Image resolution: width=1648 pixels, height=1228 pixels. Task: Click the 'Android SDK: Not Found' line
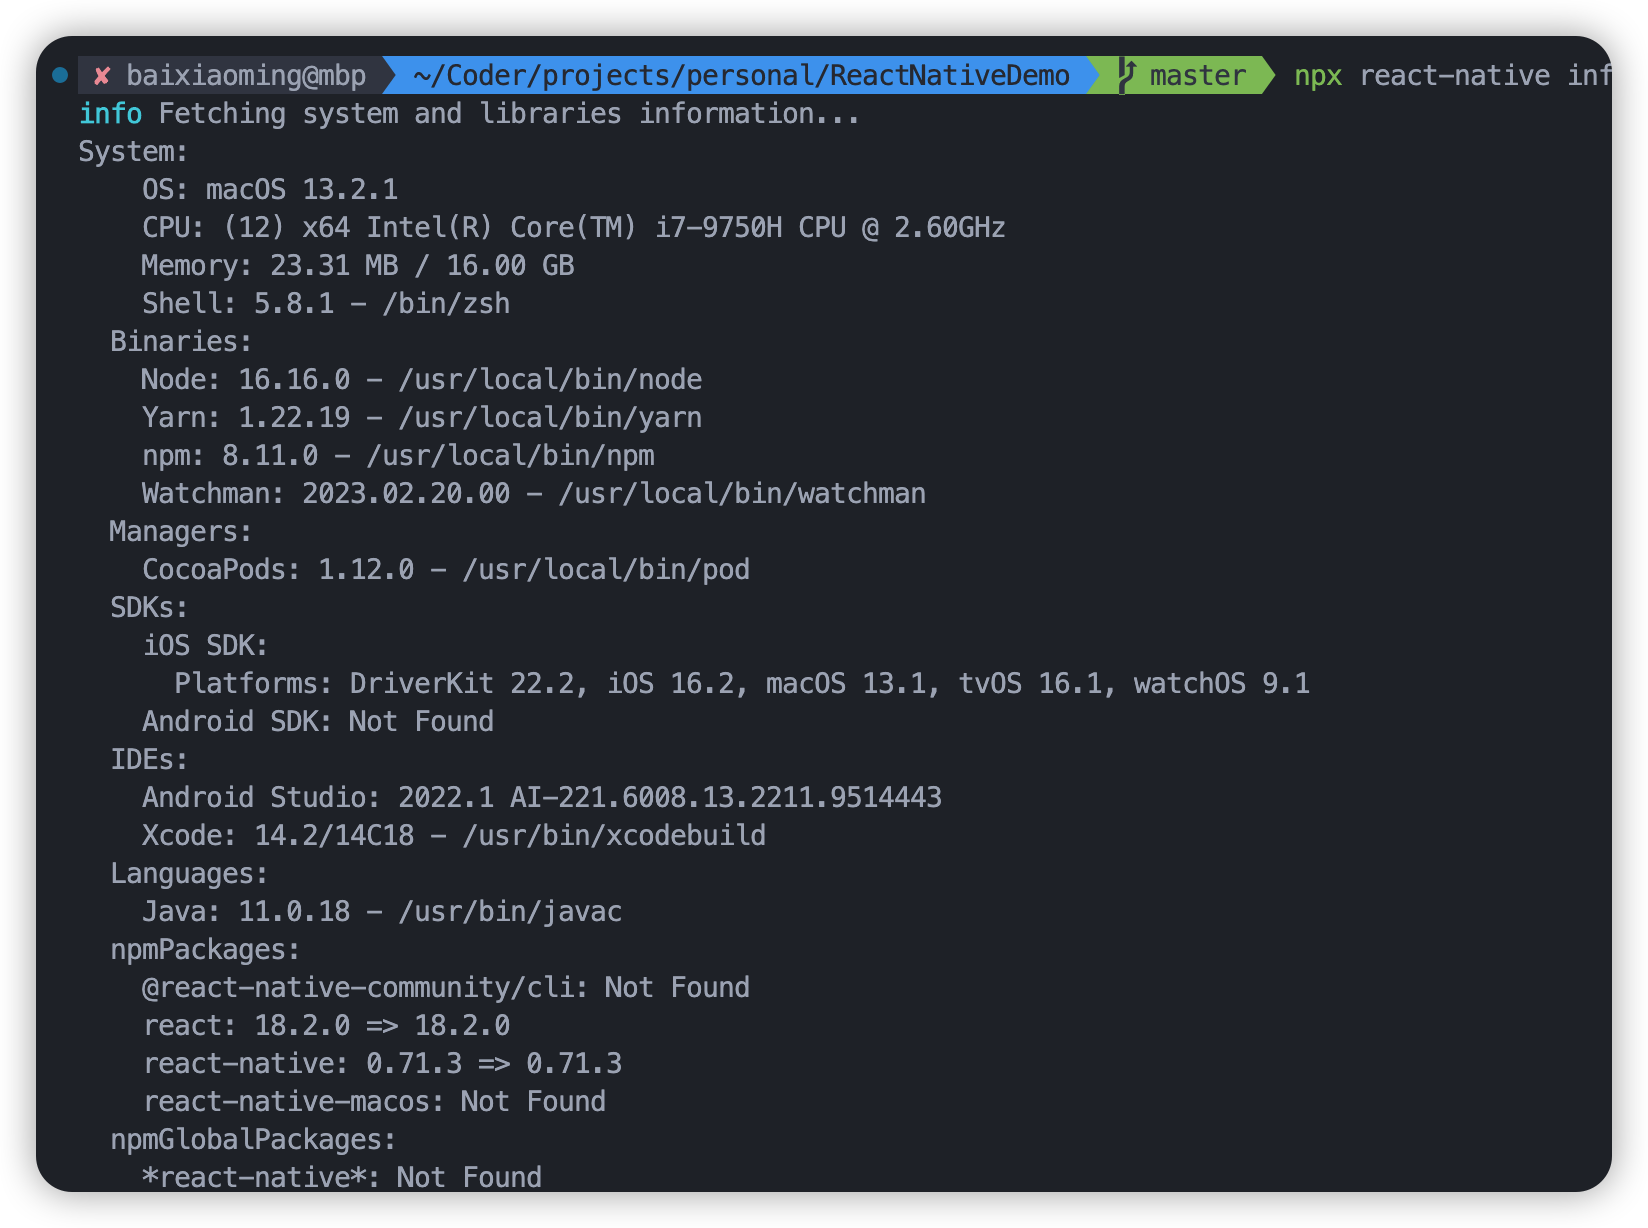[x=318, y=722]
